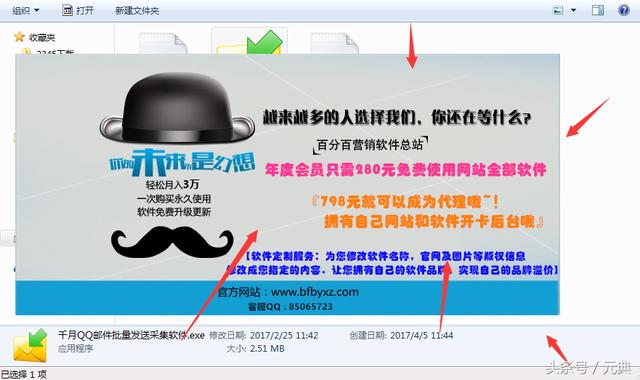Select the blank document file on right
Screen dimensions: 640x380
point(335,44)
